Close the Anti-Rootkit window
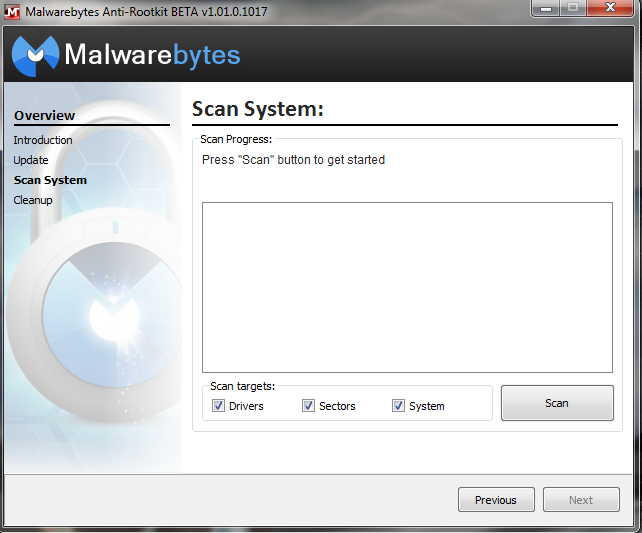The width and height of the screenshot is (642, 533). (x=610, y=8)
